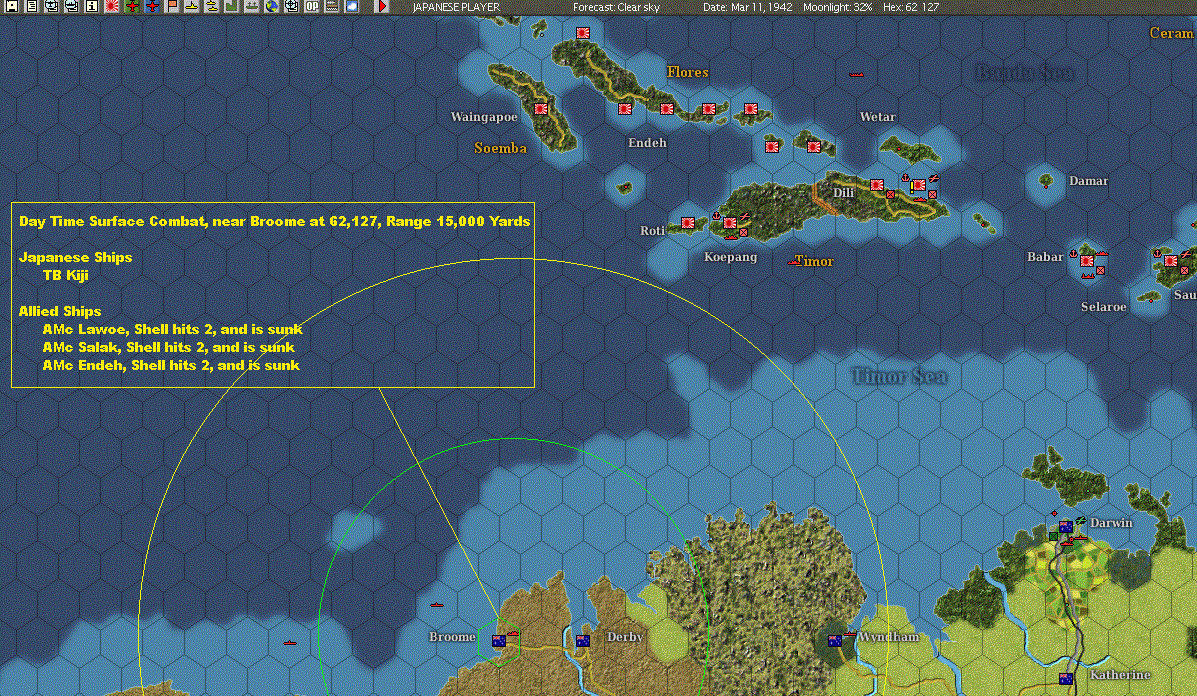Viewport: 1197px width, 696px height.
Task: Click the orange flag toolbar icon
Action: coord(173,6)
